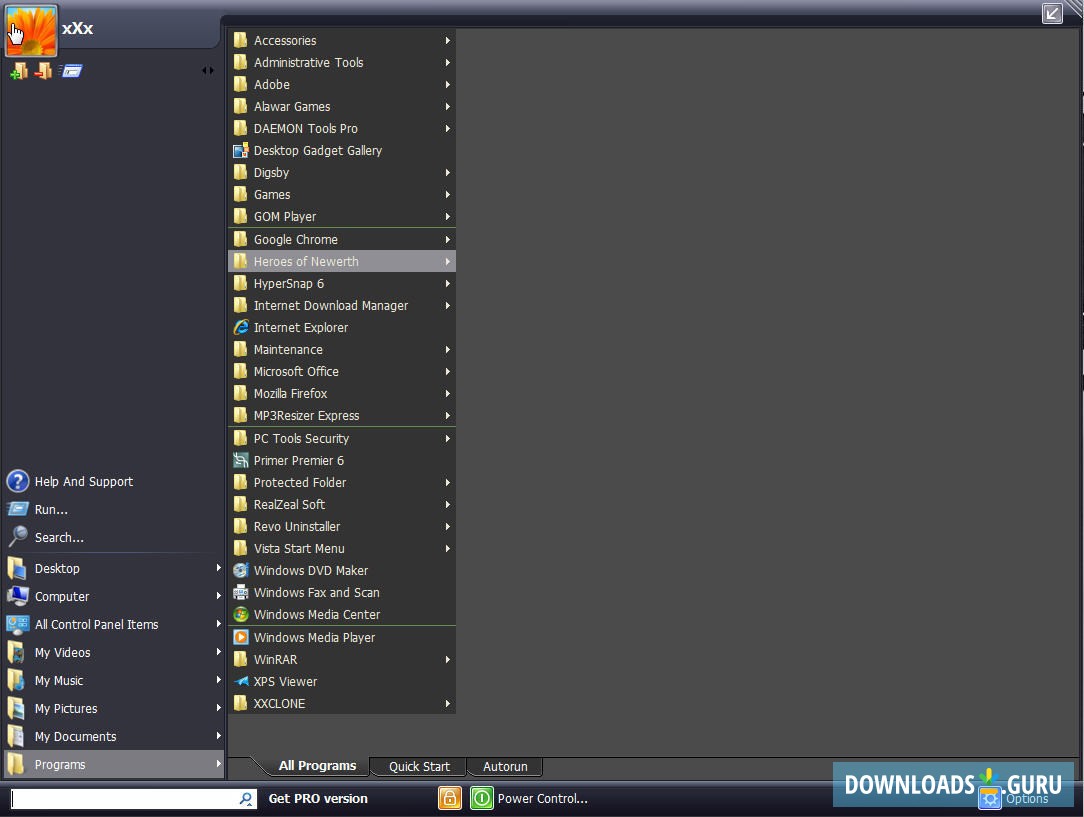Switch to the Quick Start tab
Viewport: 1084px width, 817px height.
(419, 767)
